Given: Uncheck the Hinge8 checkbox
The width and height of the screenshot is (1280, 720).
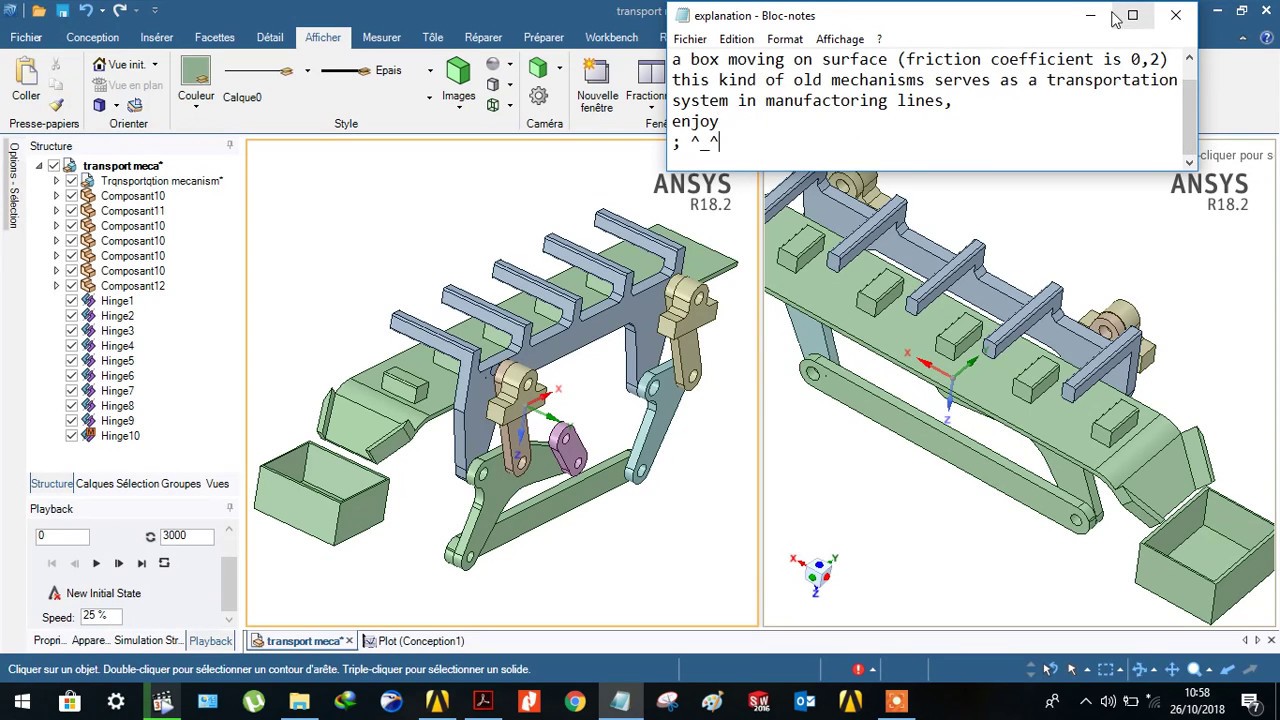Looking at the screenshot, I should tap(72, 406).
